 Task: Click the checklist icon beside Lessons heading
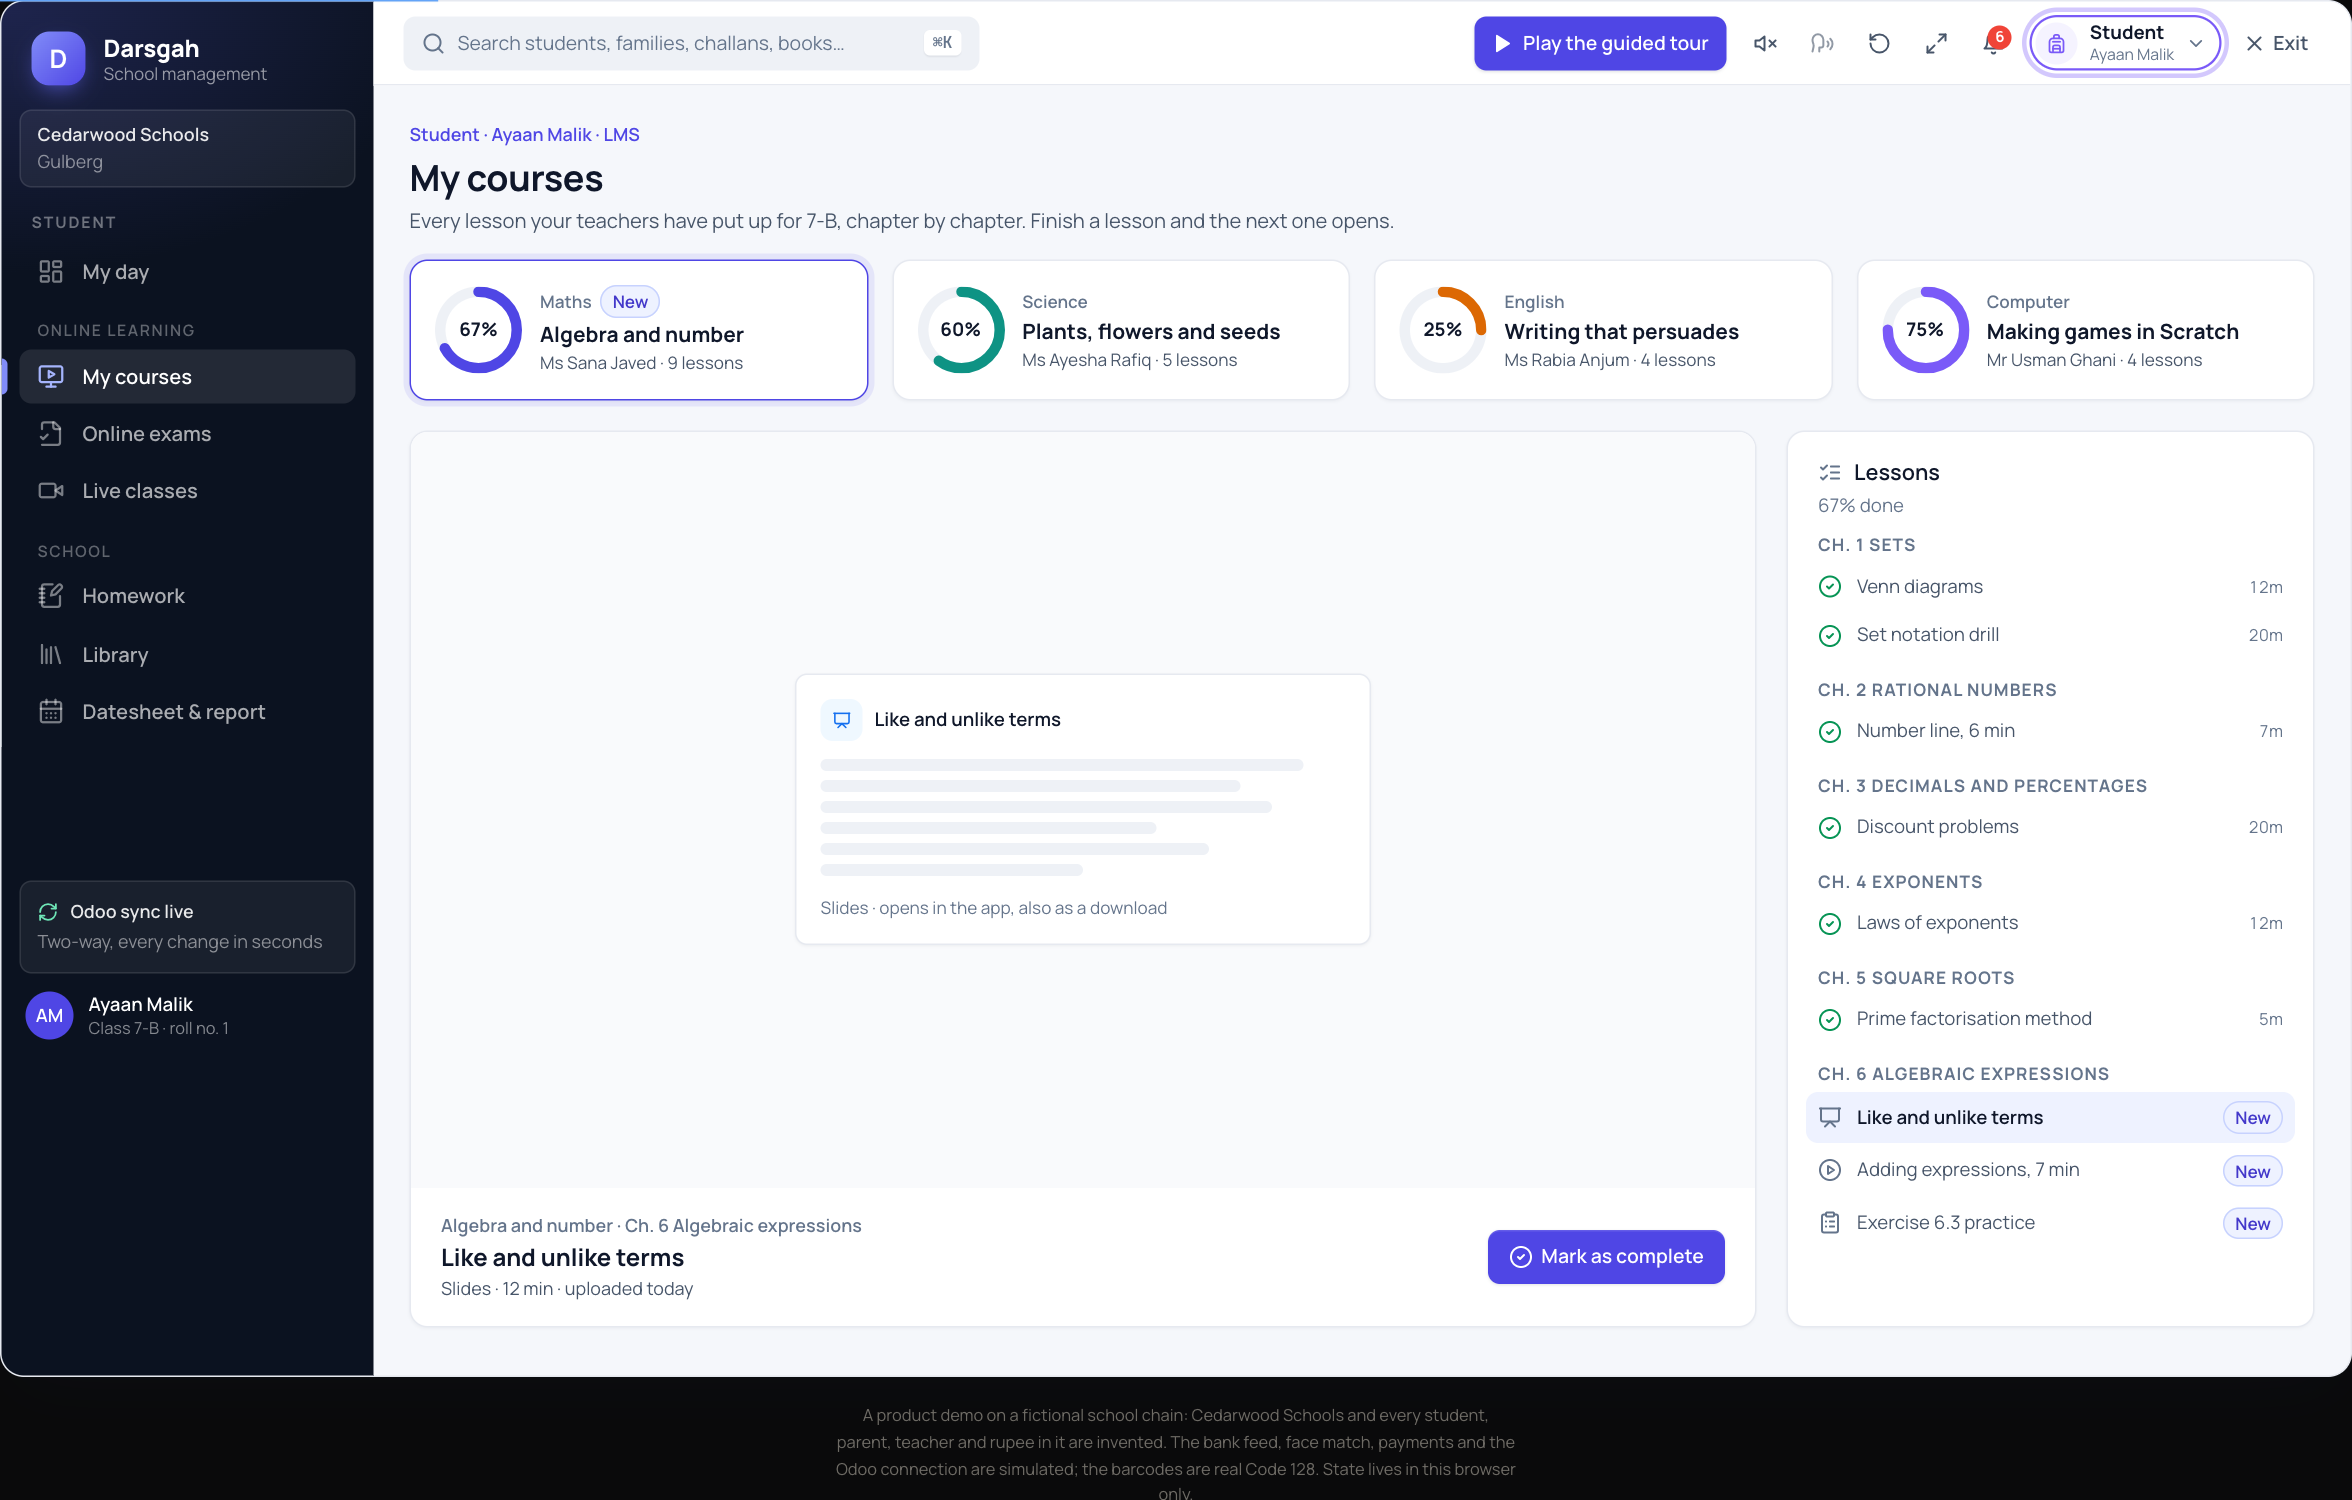coord(1830,473)
